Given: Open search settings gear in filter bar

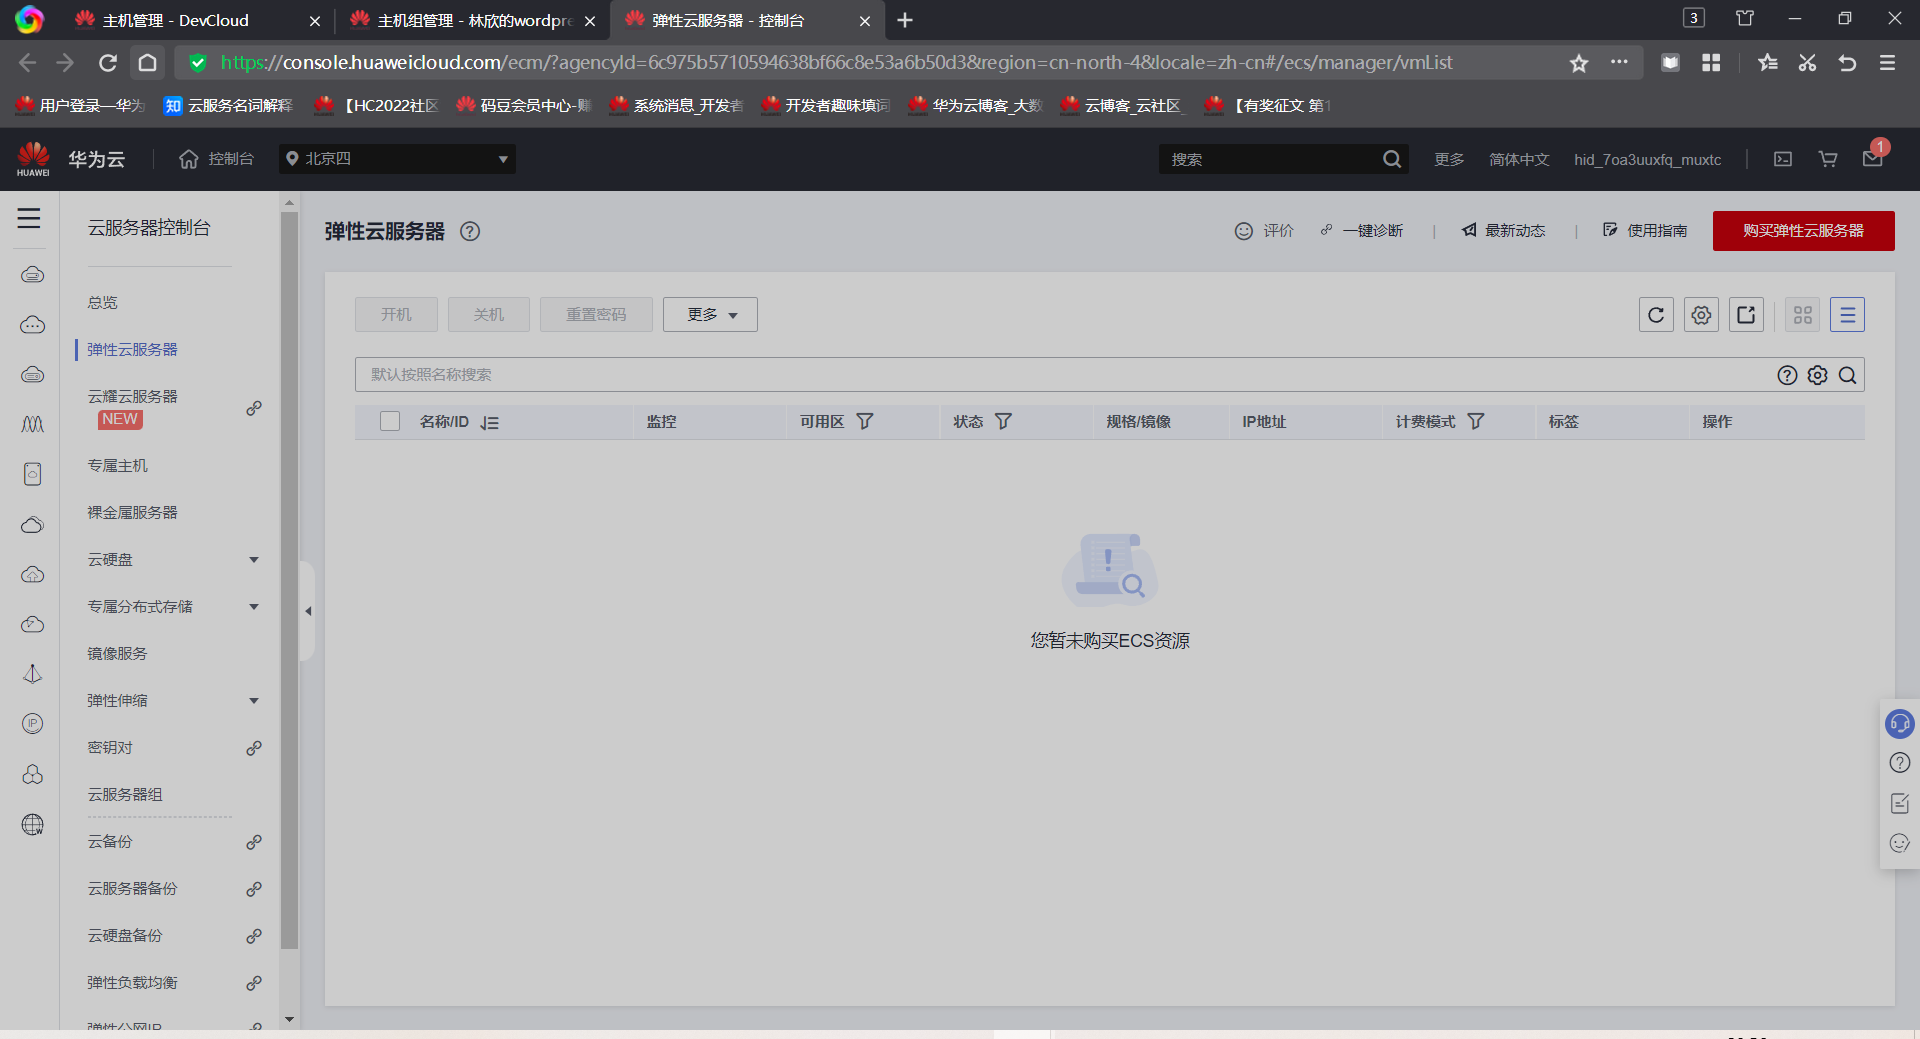Looking at the screenshot, I should 1818,375.
